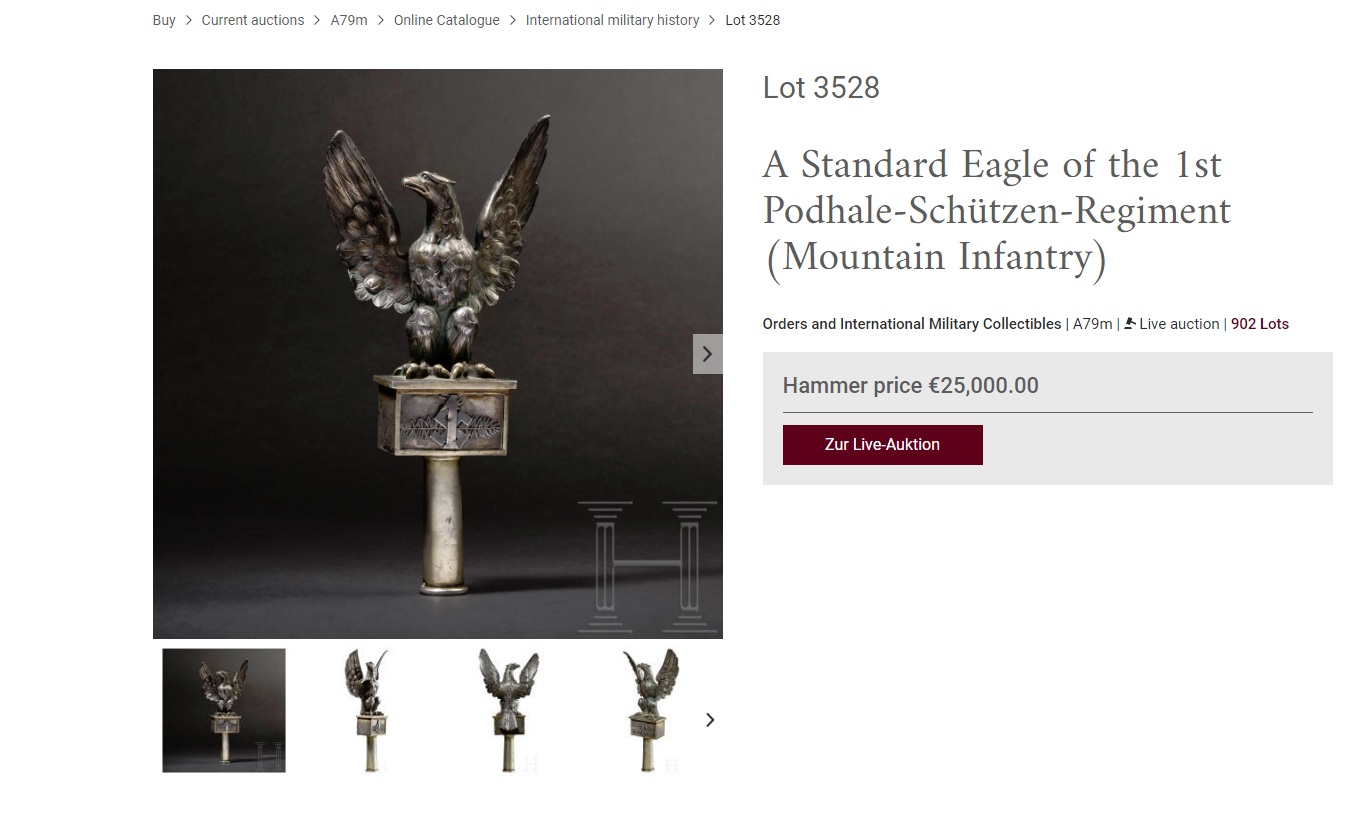Open Orders and International Military Collectibles link

point(912,324)
